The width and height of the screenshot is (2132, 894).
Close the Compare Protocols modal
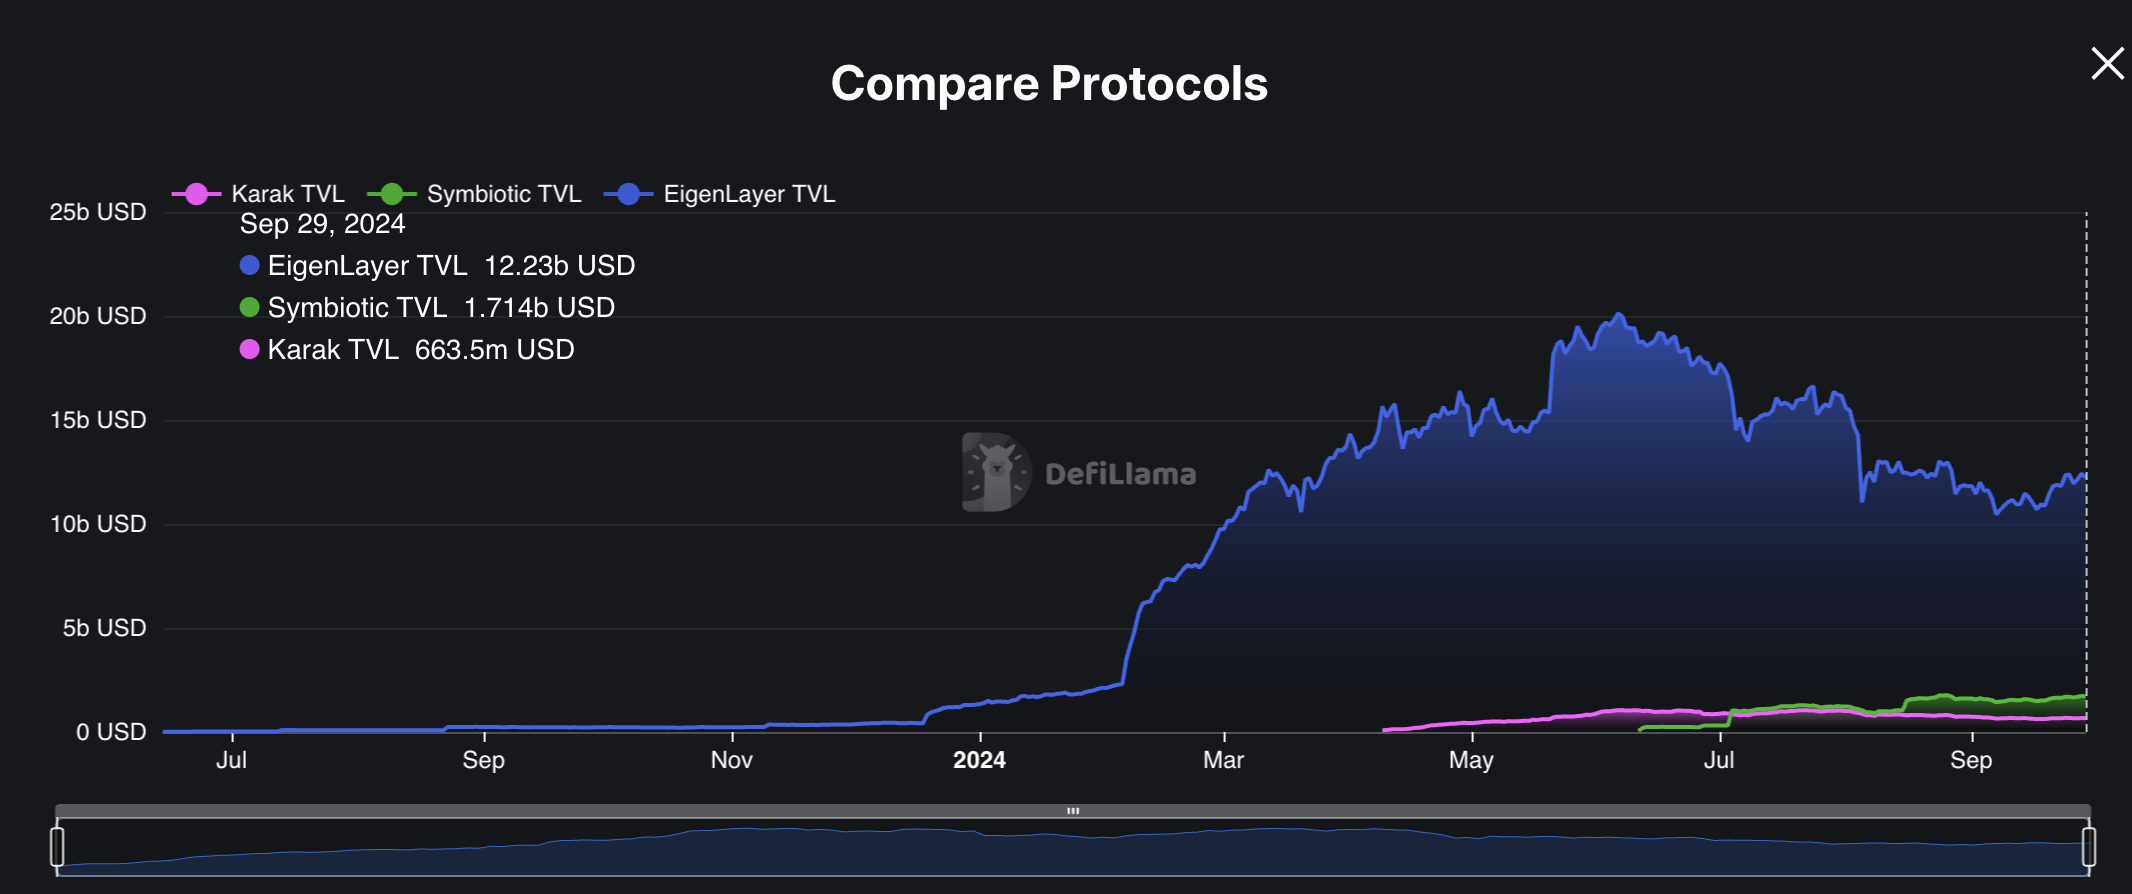click(x=2107, y=64)
